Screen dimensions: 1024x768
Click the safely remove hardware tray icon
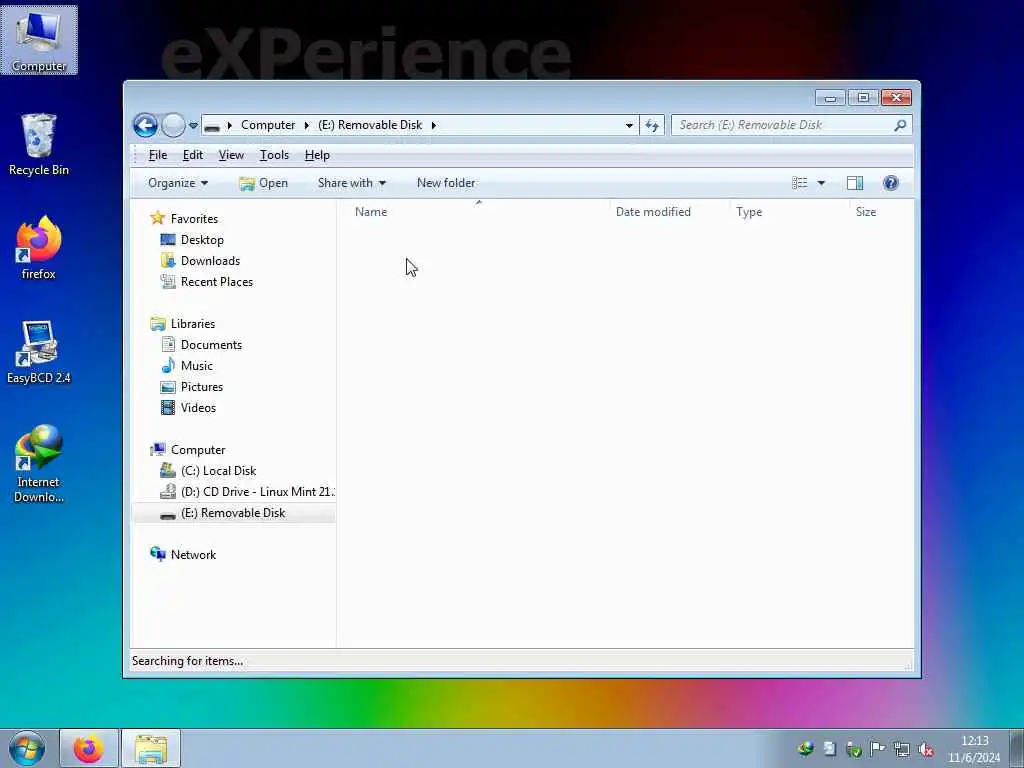854,749
